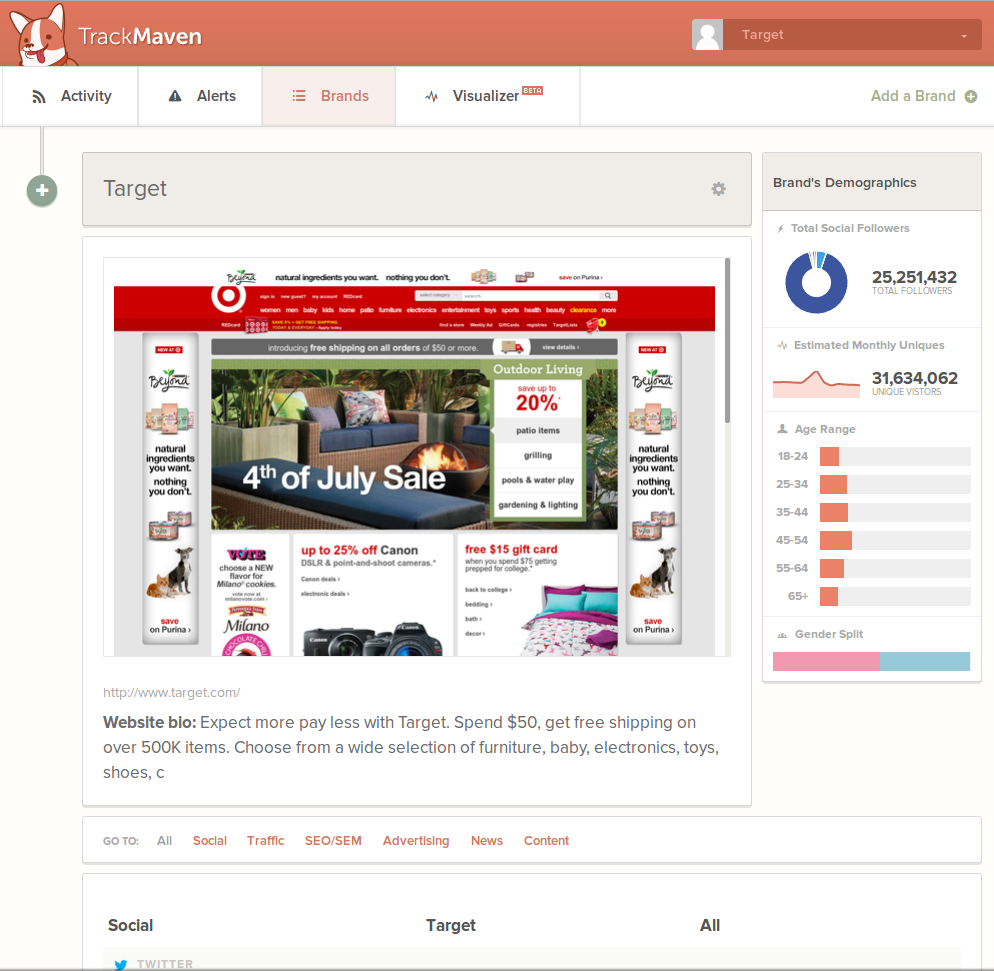Click the account dropdown arrow
The image size is (994, 971).
(x=964, y=36)
